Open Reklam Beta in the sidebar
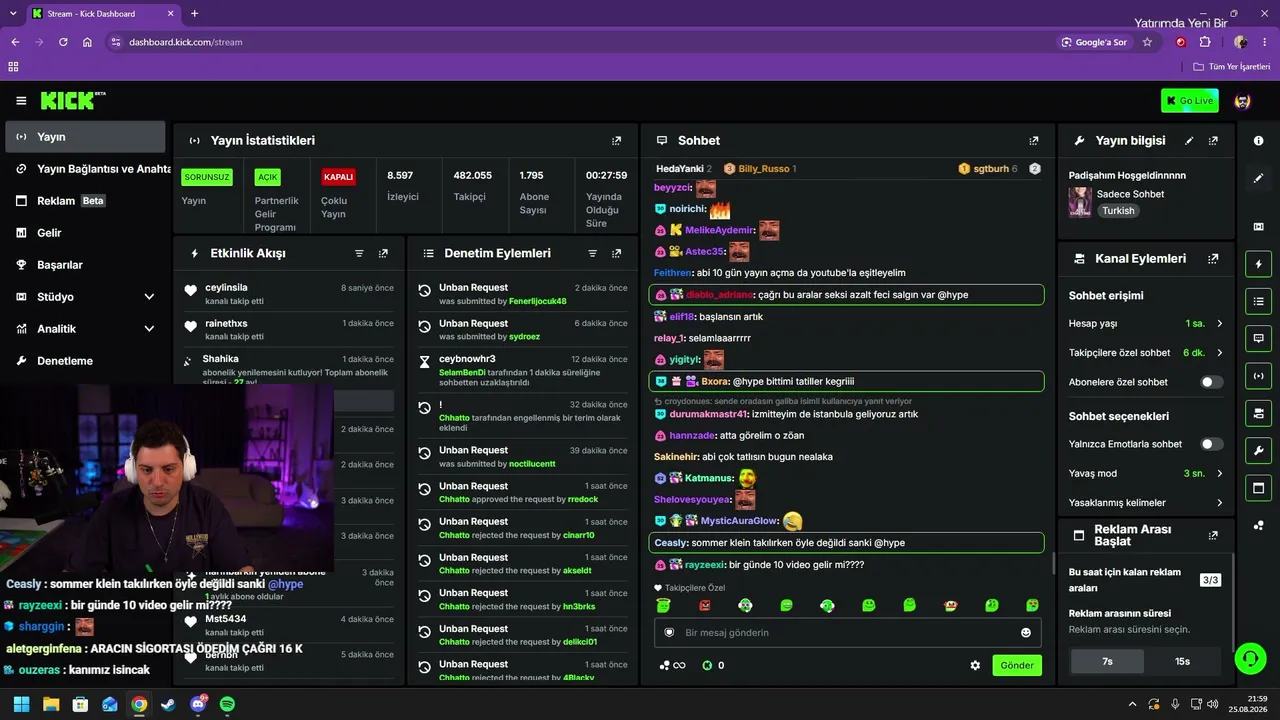1280x720 pixels. [x=85, y=201]
